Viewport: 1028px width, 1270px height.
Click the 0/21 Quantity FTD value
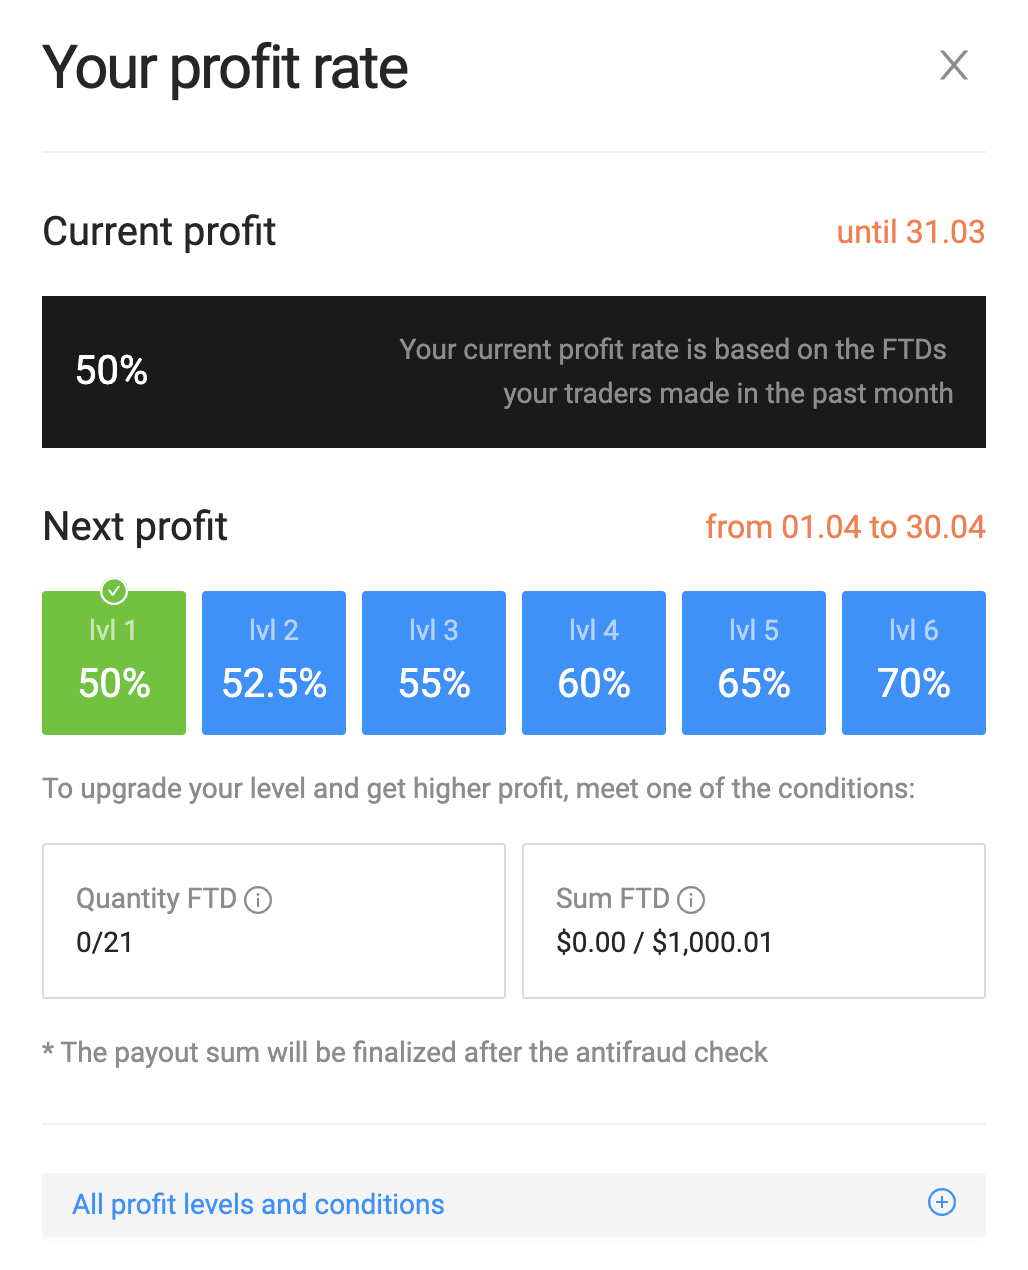coord(104,942)
